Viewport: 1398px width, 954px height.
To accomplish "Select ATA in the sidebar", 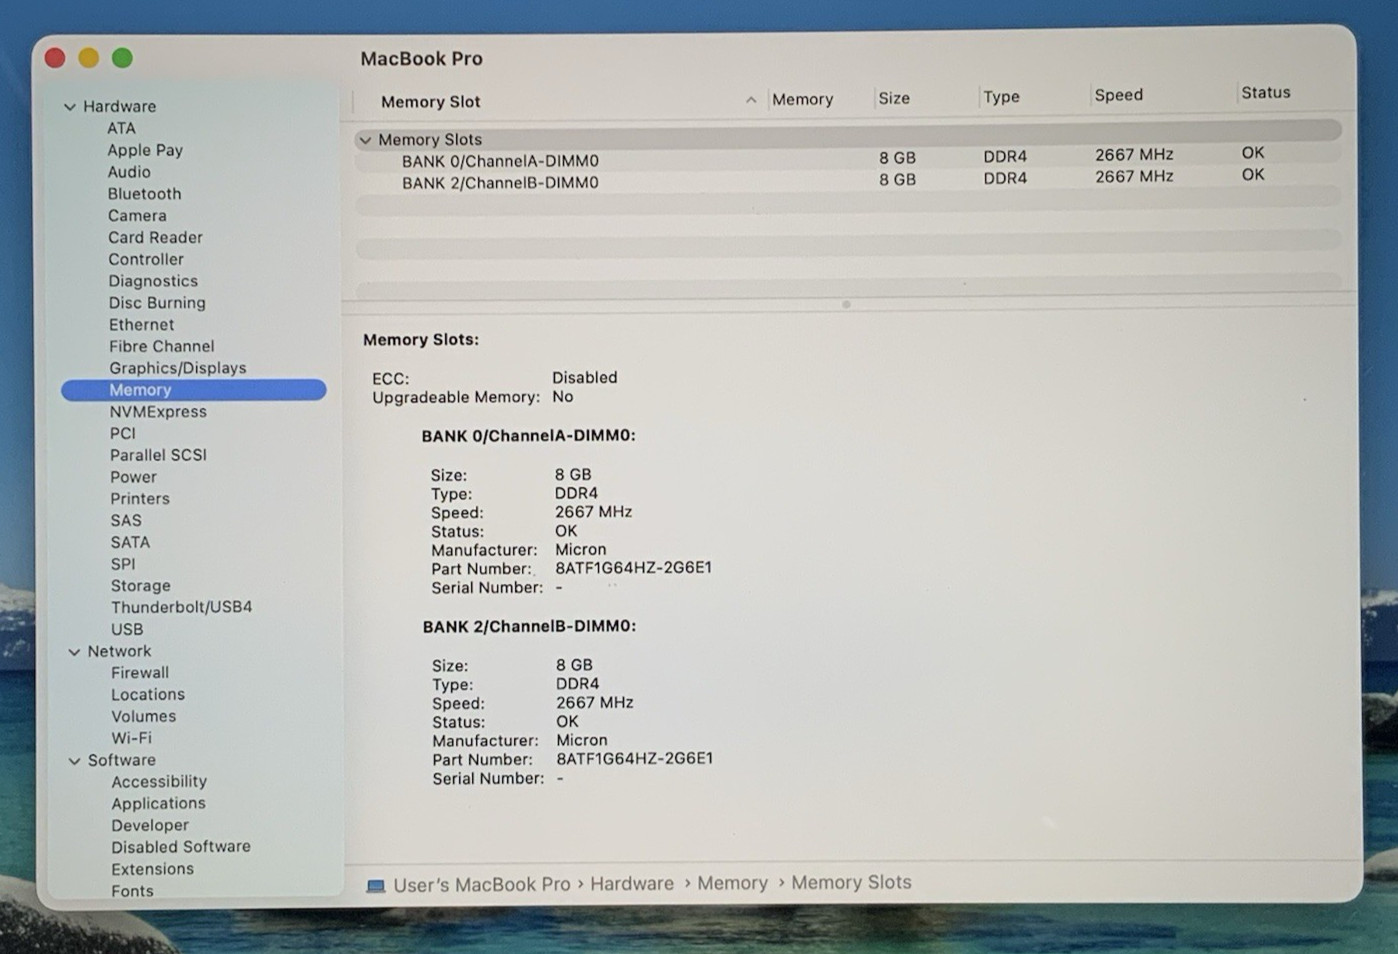I will coord(121,128).
